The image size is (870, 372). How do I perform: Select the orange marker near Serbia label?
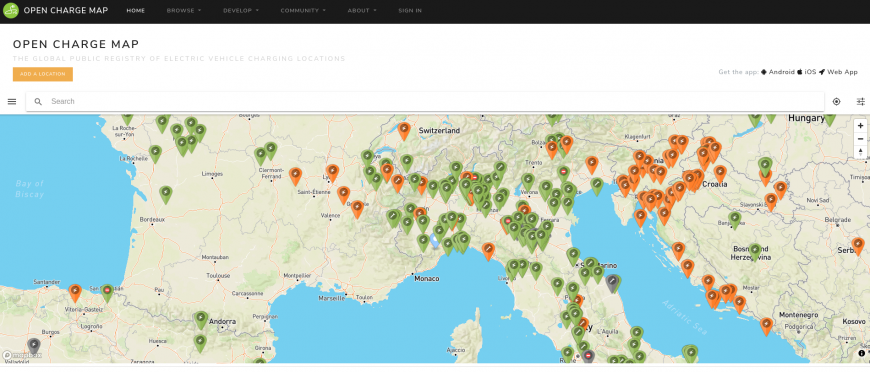[858, 245]
